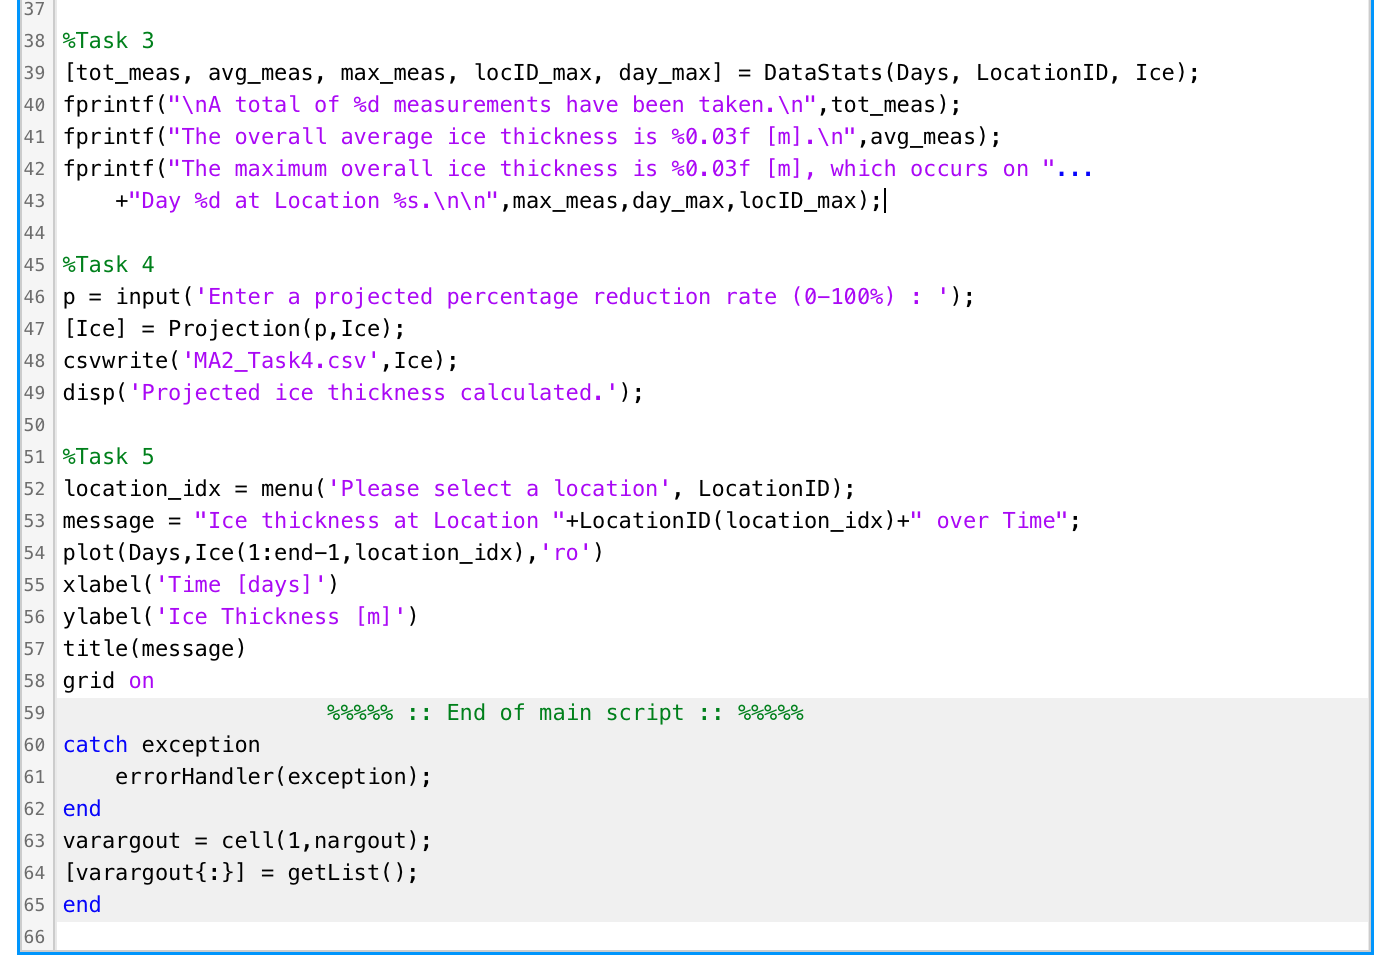Click the final end keyword on line 65
Viewport: 1390px width, 978px height.
tap(81, 904)
